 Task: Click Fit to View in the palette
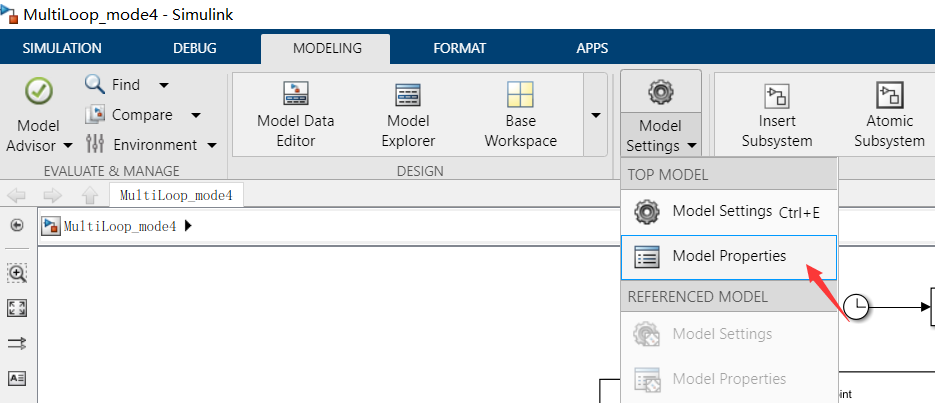coord(17,308)
